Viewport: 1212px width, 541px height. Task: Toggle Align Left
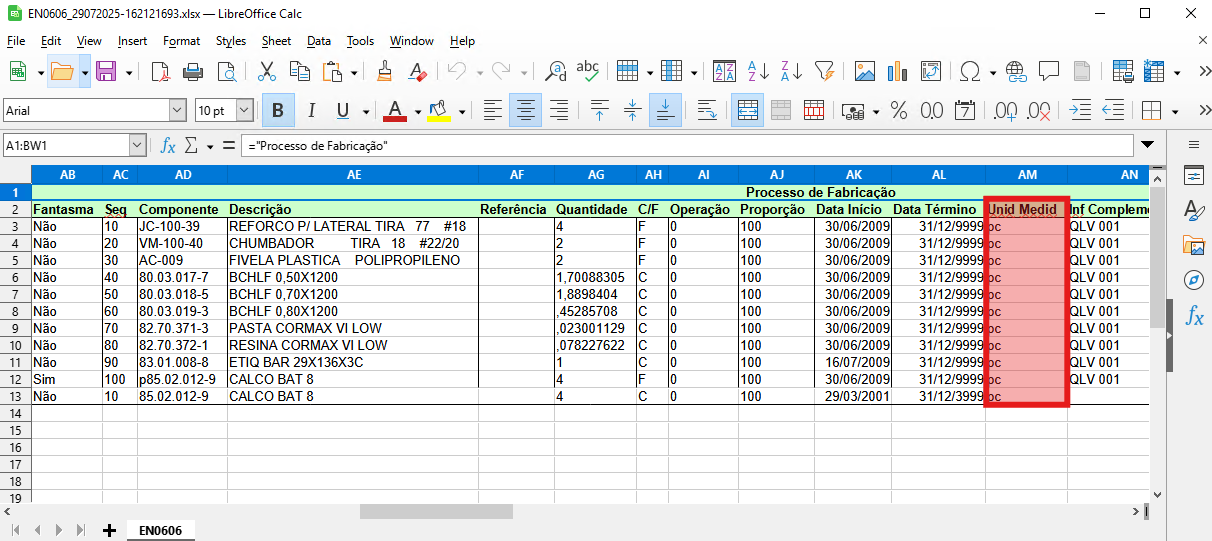(492, 110)
